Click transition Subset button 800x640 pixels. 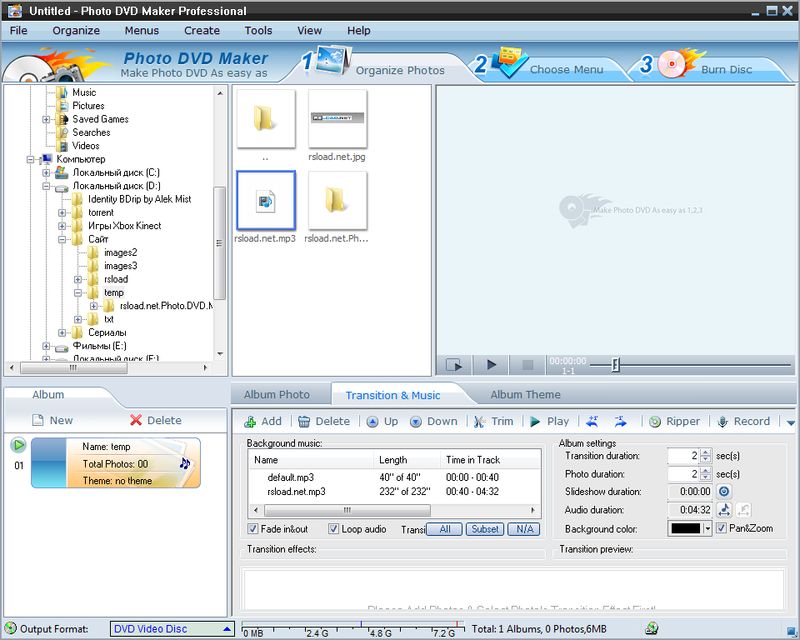[x=485, y=529]
